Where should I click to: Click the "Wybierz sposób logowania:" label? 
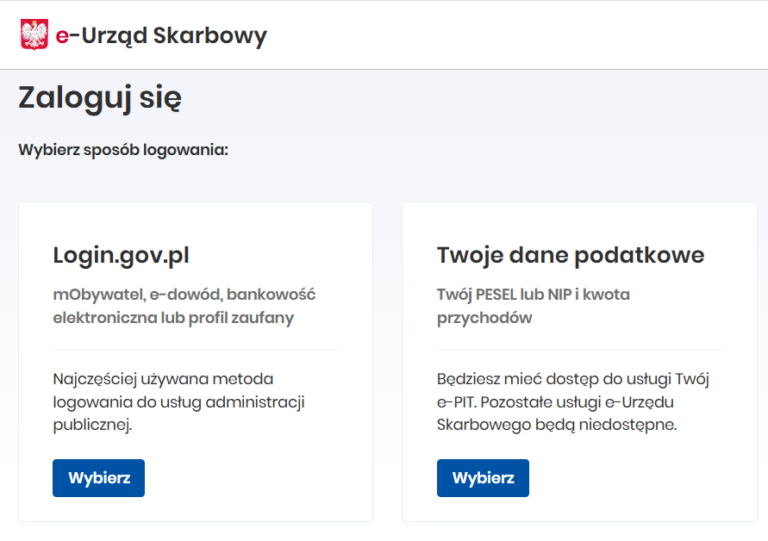click(124, 150)
